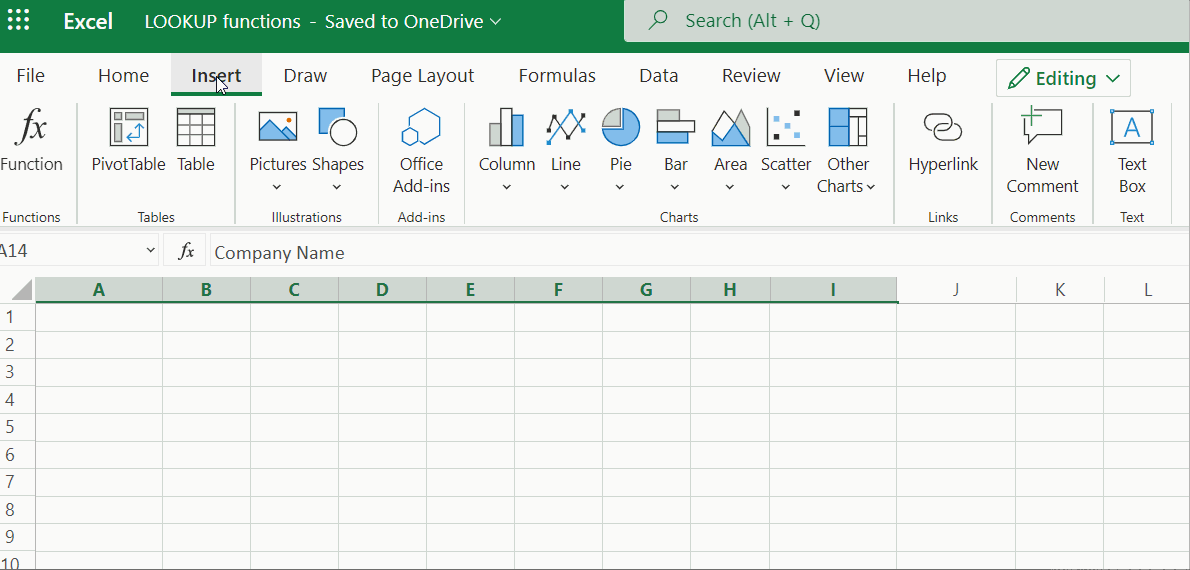Open the Name Box dropdown
This screenshot has width=1190, height=570.
(x=149, y=251)
